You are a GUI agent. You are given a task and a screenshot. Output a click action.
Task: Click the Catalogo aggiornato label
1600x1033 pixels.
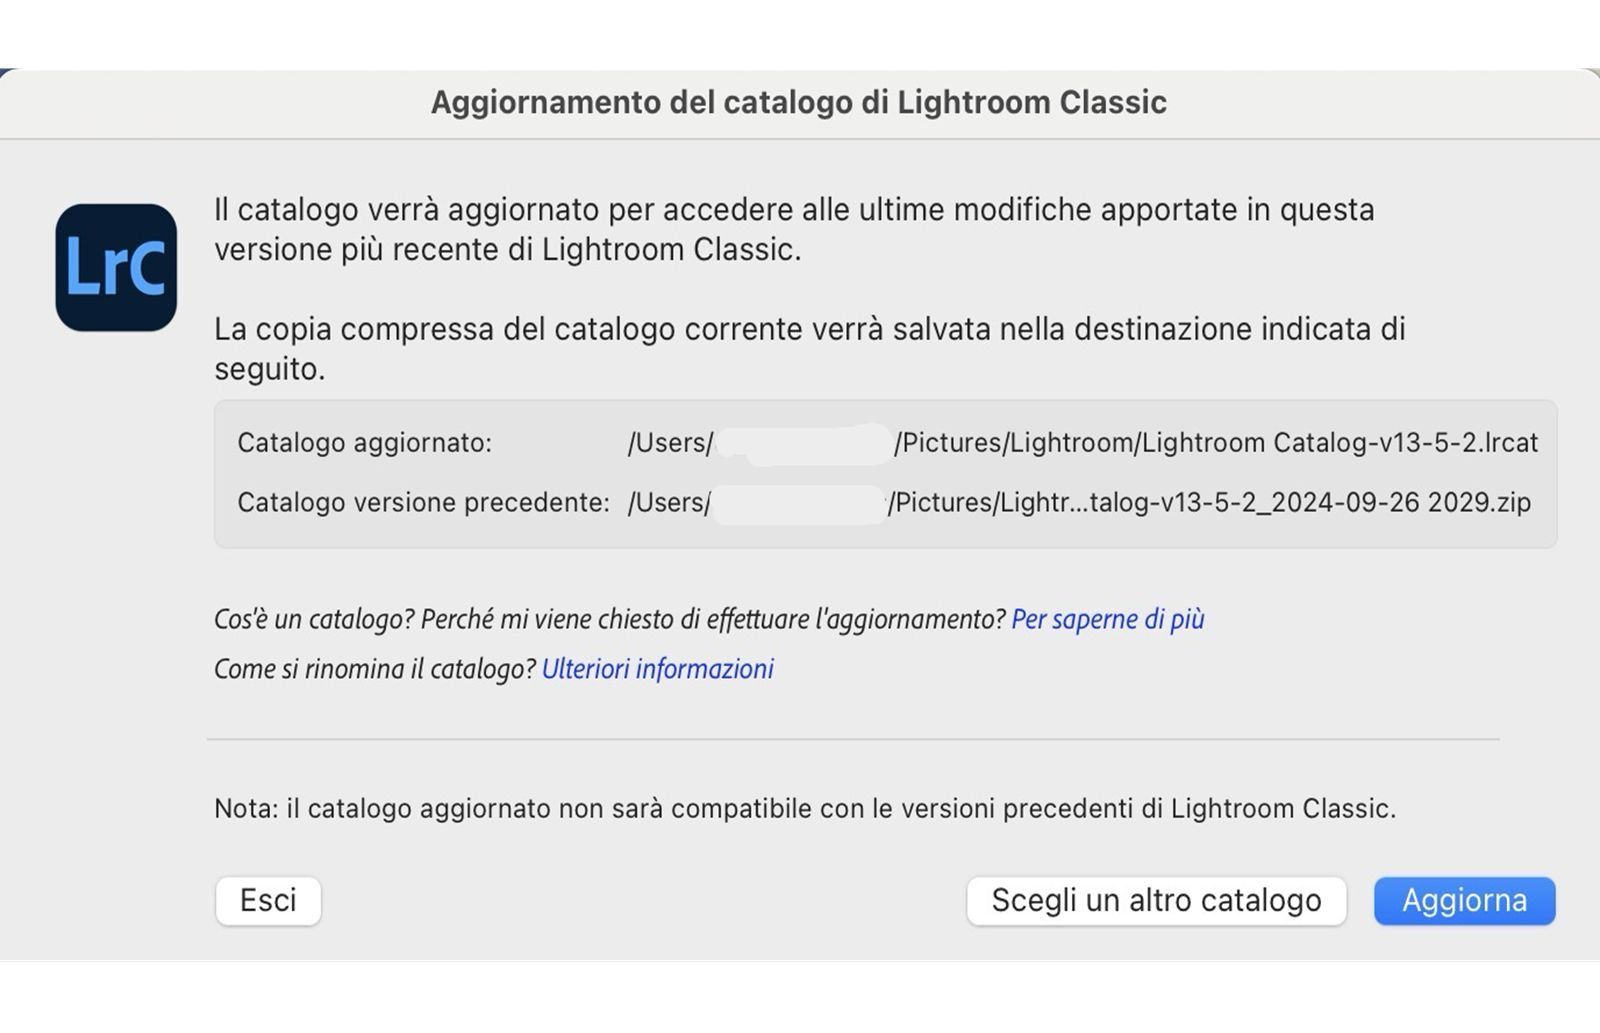coord(363,442)
